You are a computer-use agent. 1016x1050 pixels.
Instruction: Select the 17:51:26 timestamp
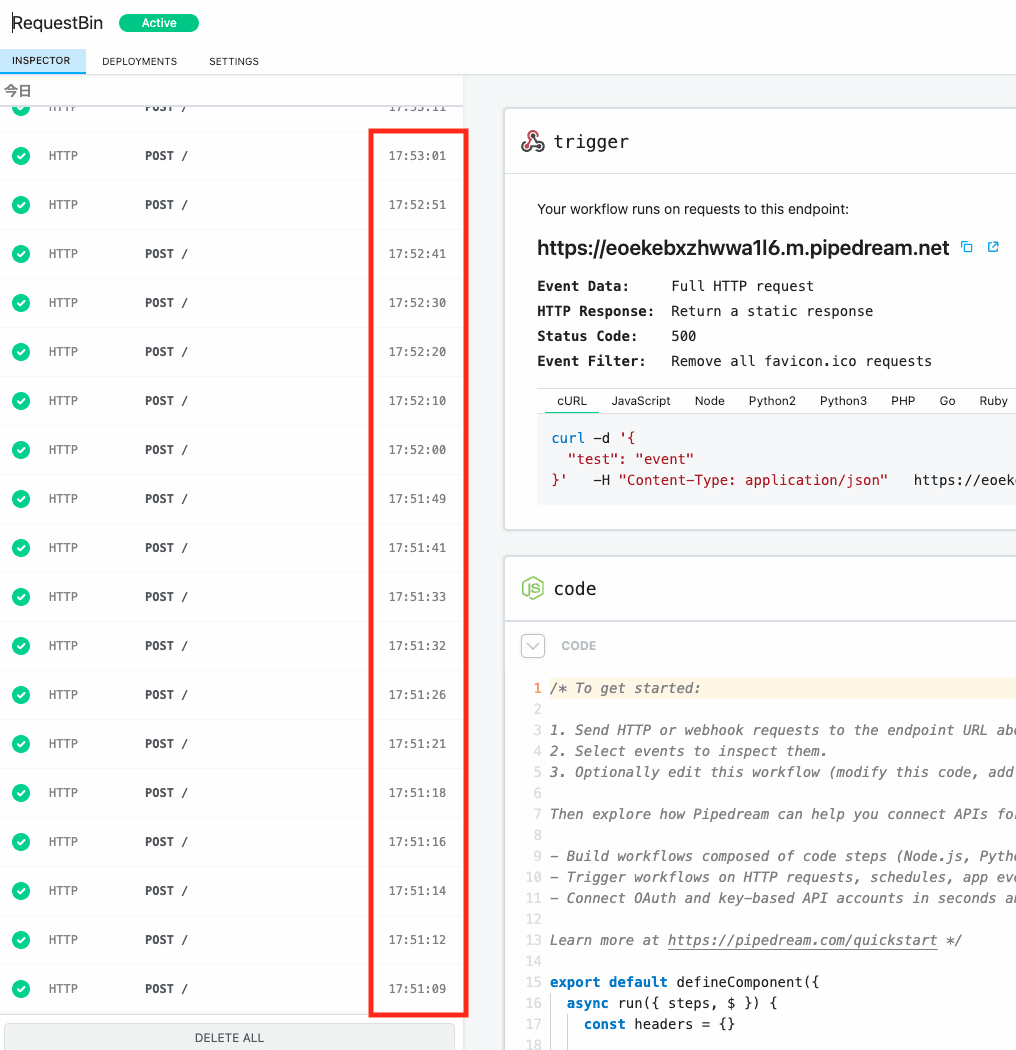(417, 694)
